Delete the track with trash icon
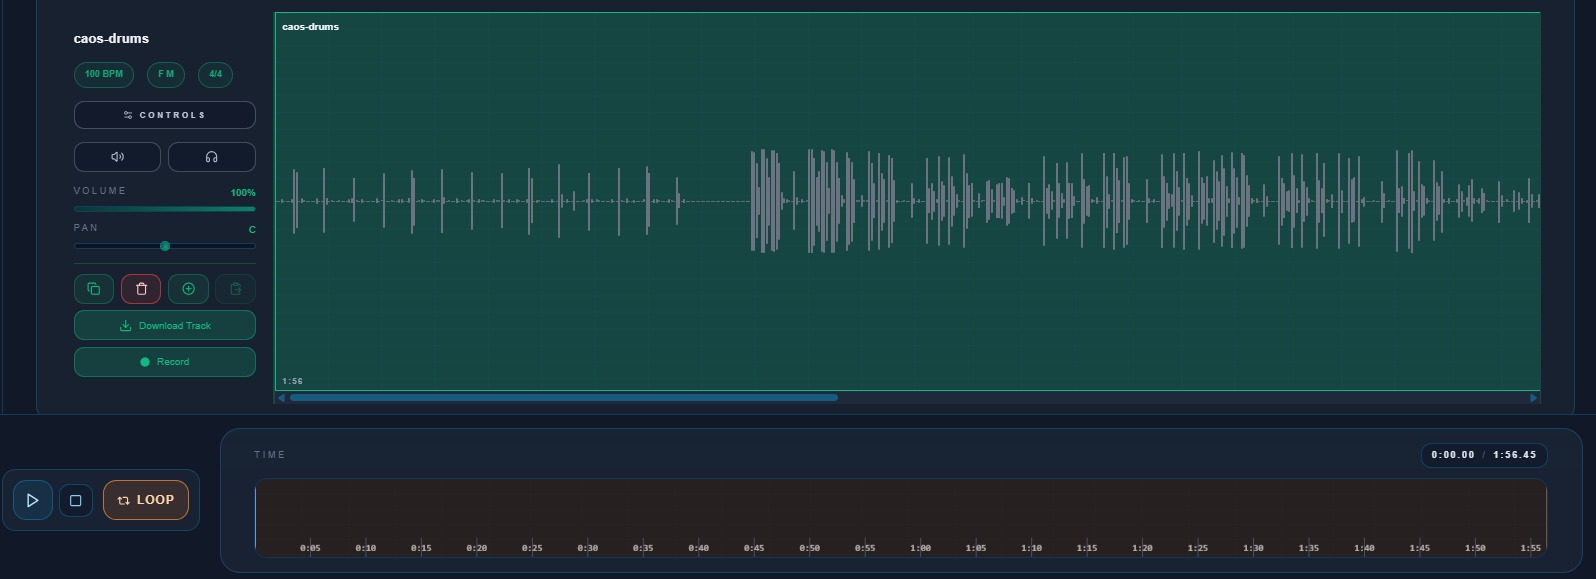Screen dimensions: 1596x579 (141, 289)
